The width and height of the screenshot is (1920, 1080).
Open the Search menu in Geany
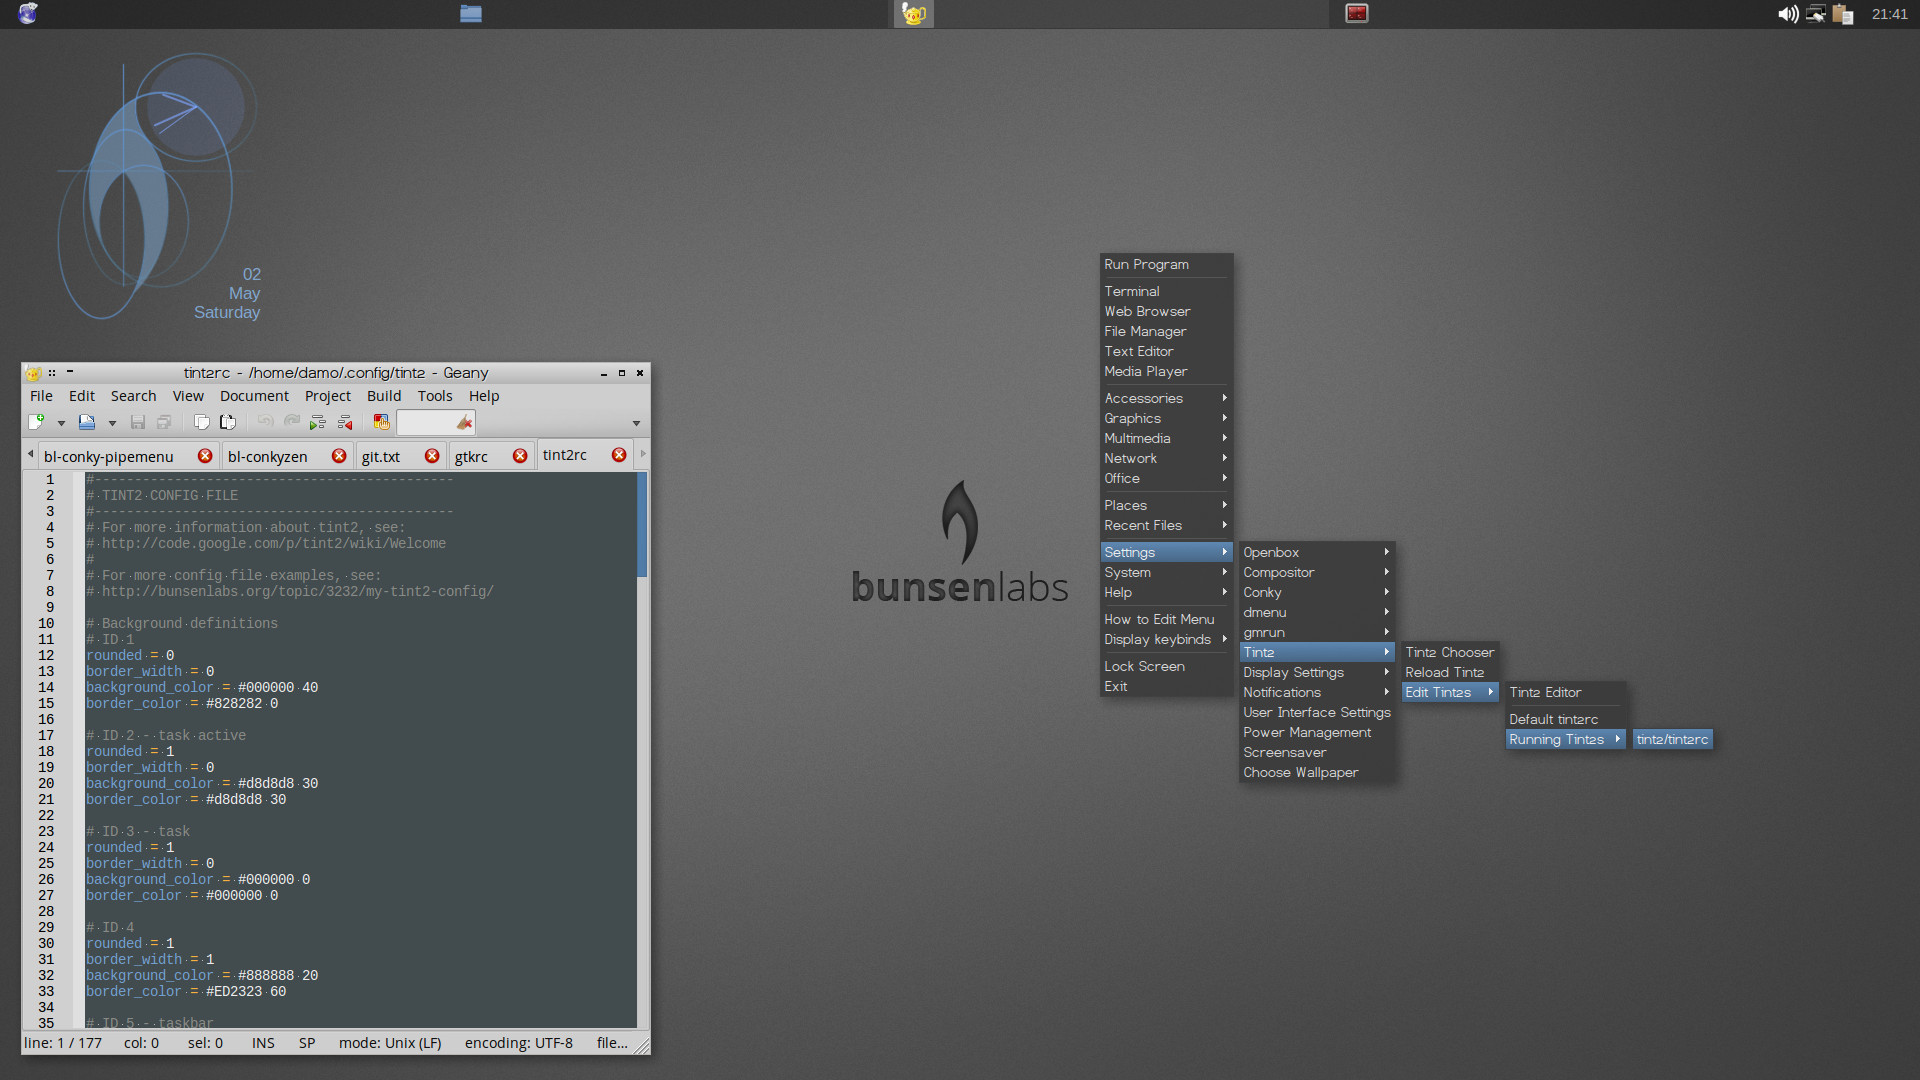point(133,396)
